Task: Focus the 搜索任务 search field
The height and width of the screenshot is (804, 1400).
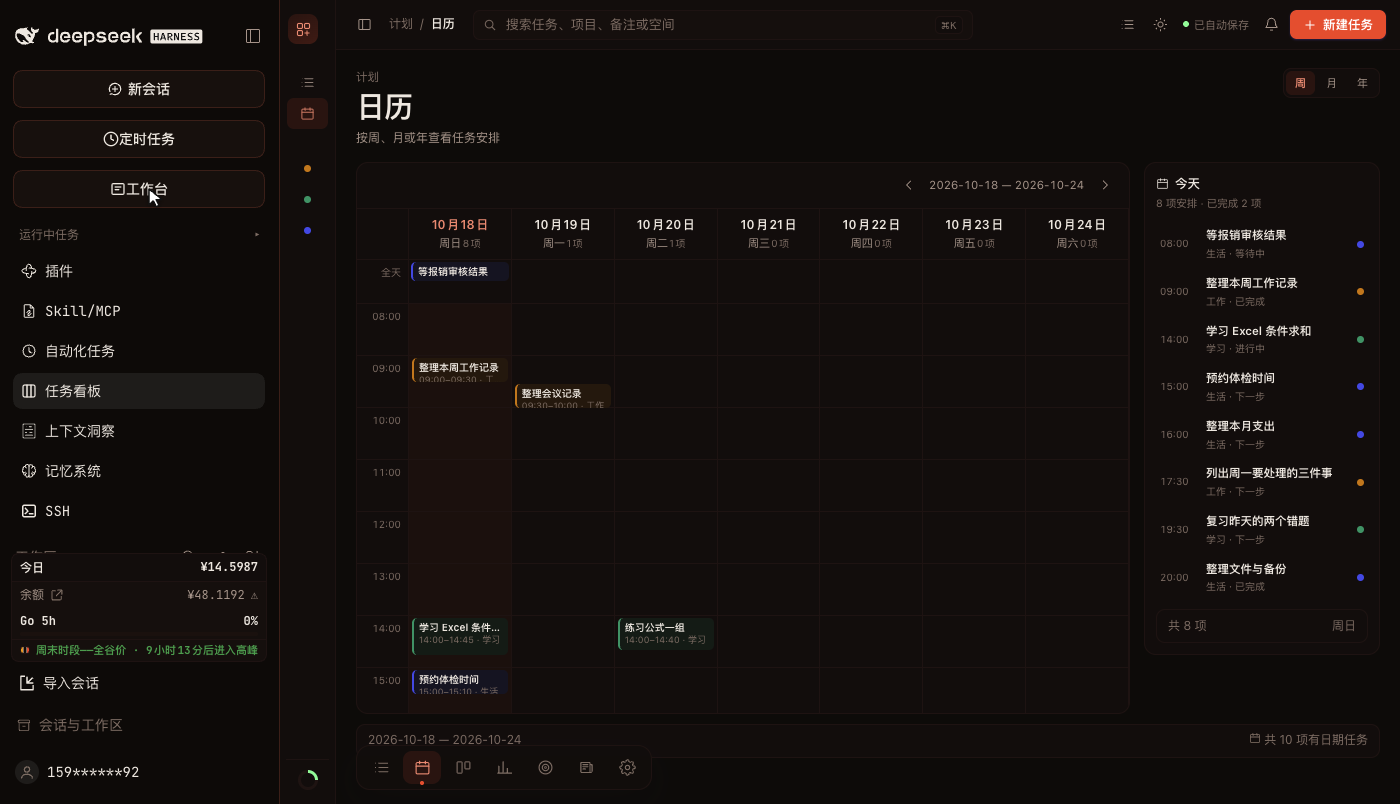Action: (x=723, y=25)
